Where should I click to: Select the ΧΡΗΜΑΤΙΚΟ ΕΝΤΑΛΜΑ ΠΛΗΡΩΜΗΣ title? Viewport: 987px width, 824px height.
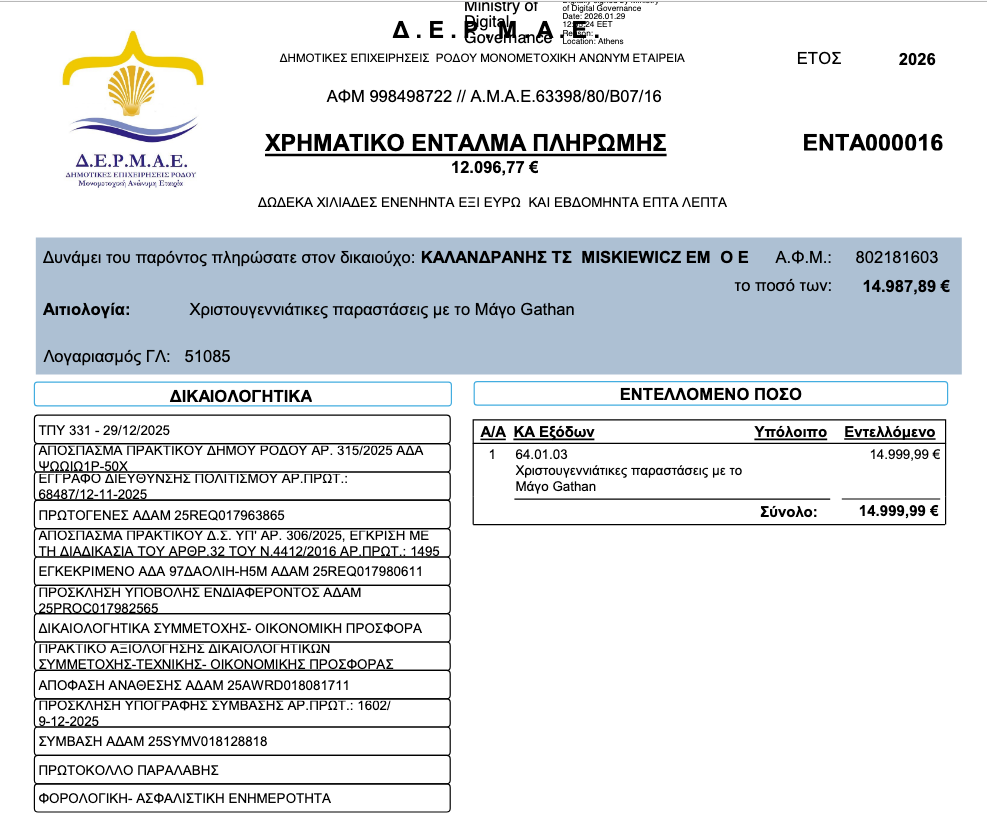point(465,144)
